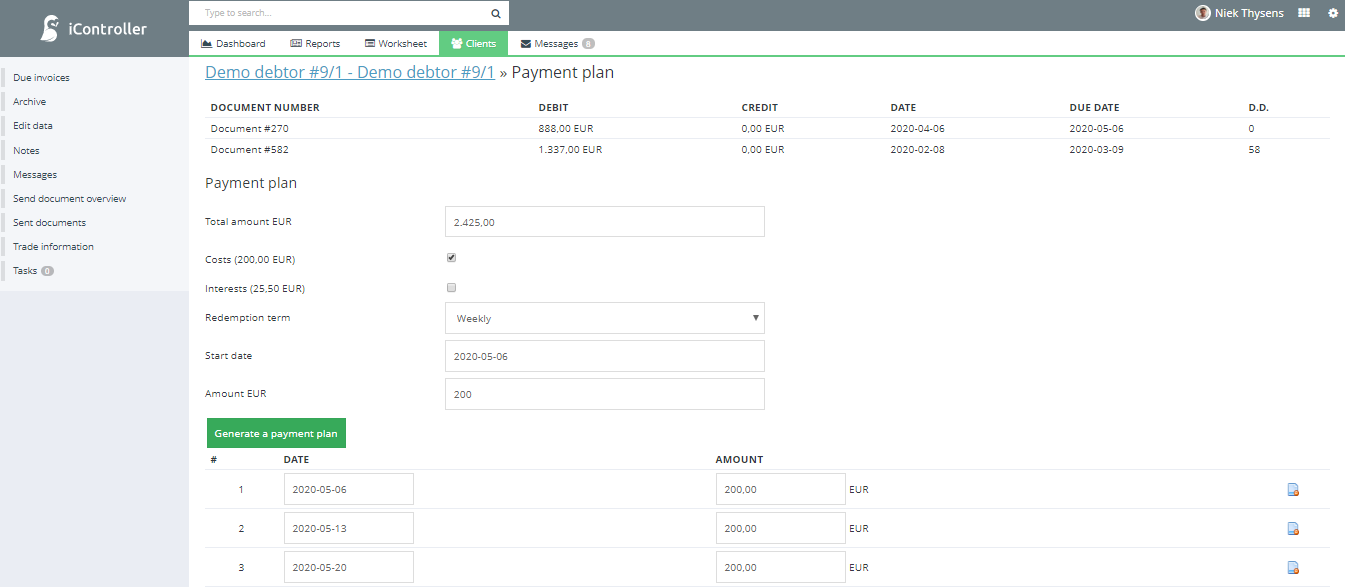
Task: Click the CREDIT column header
Action: [x=760, y=107]
